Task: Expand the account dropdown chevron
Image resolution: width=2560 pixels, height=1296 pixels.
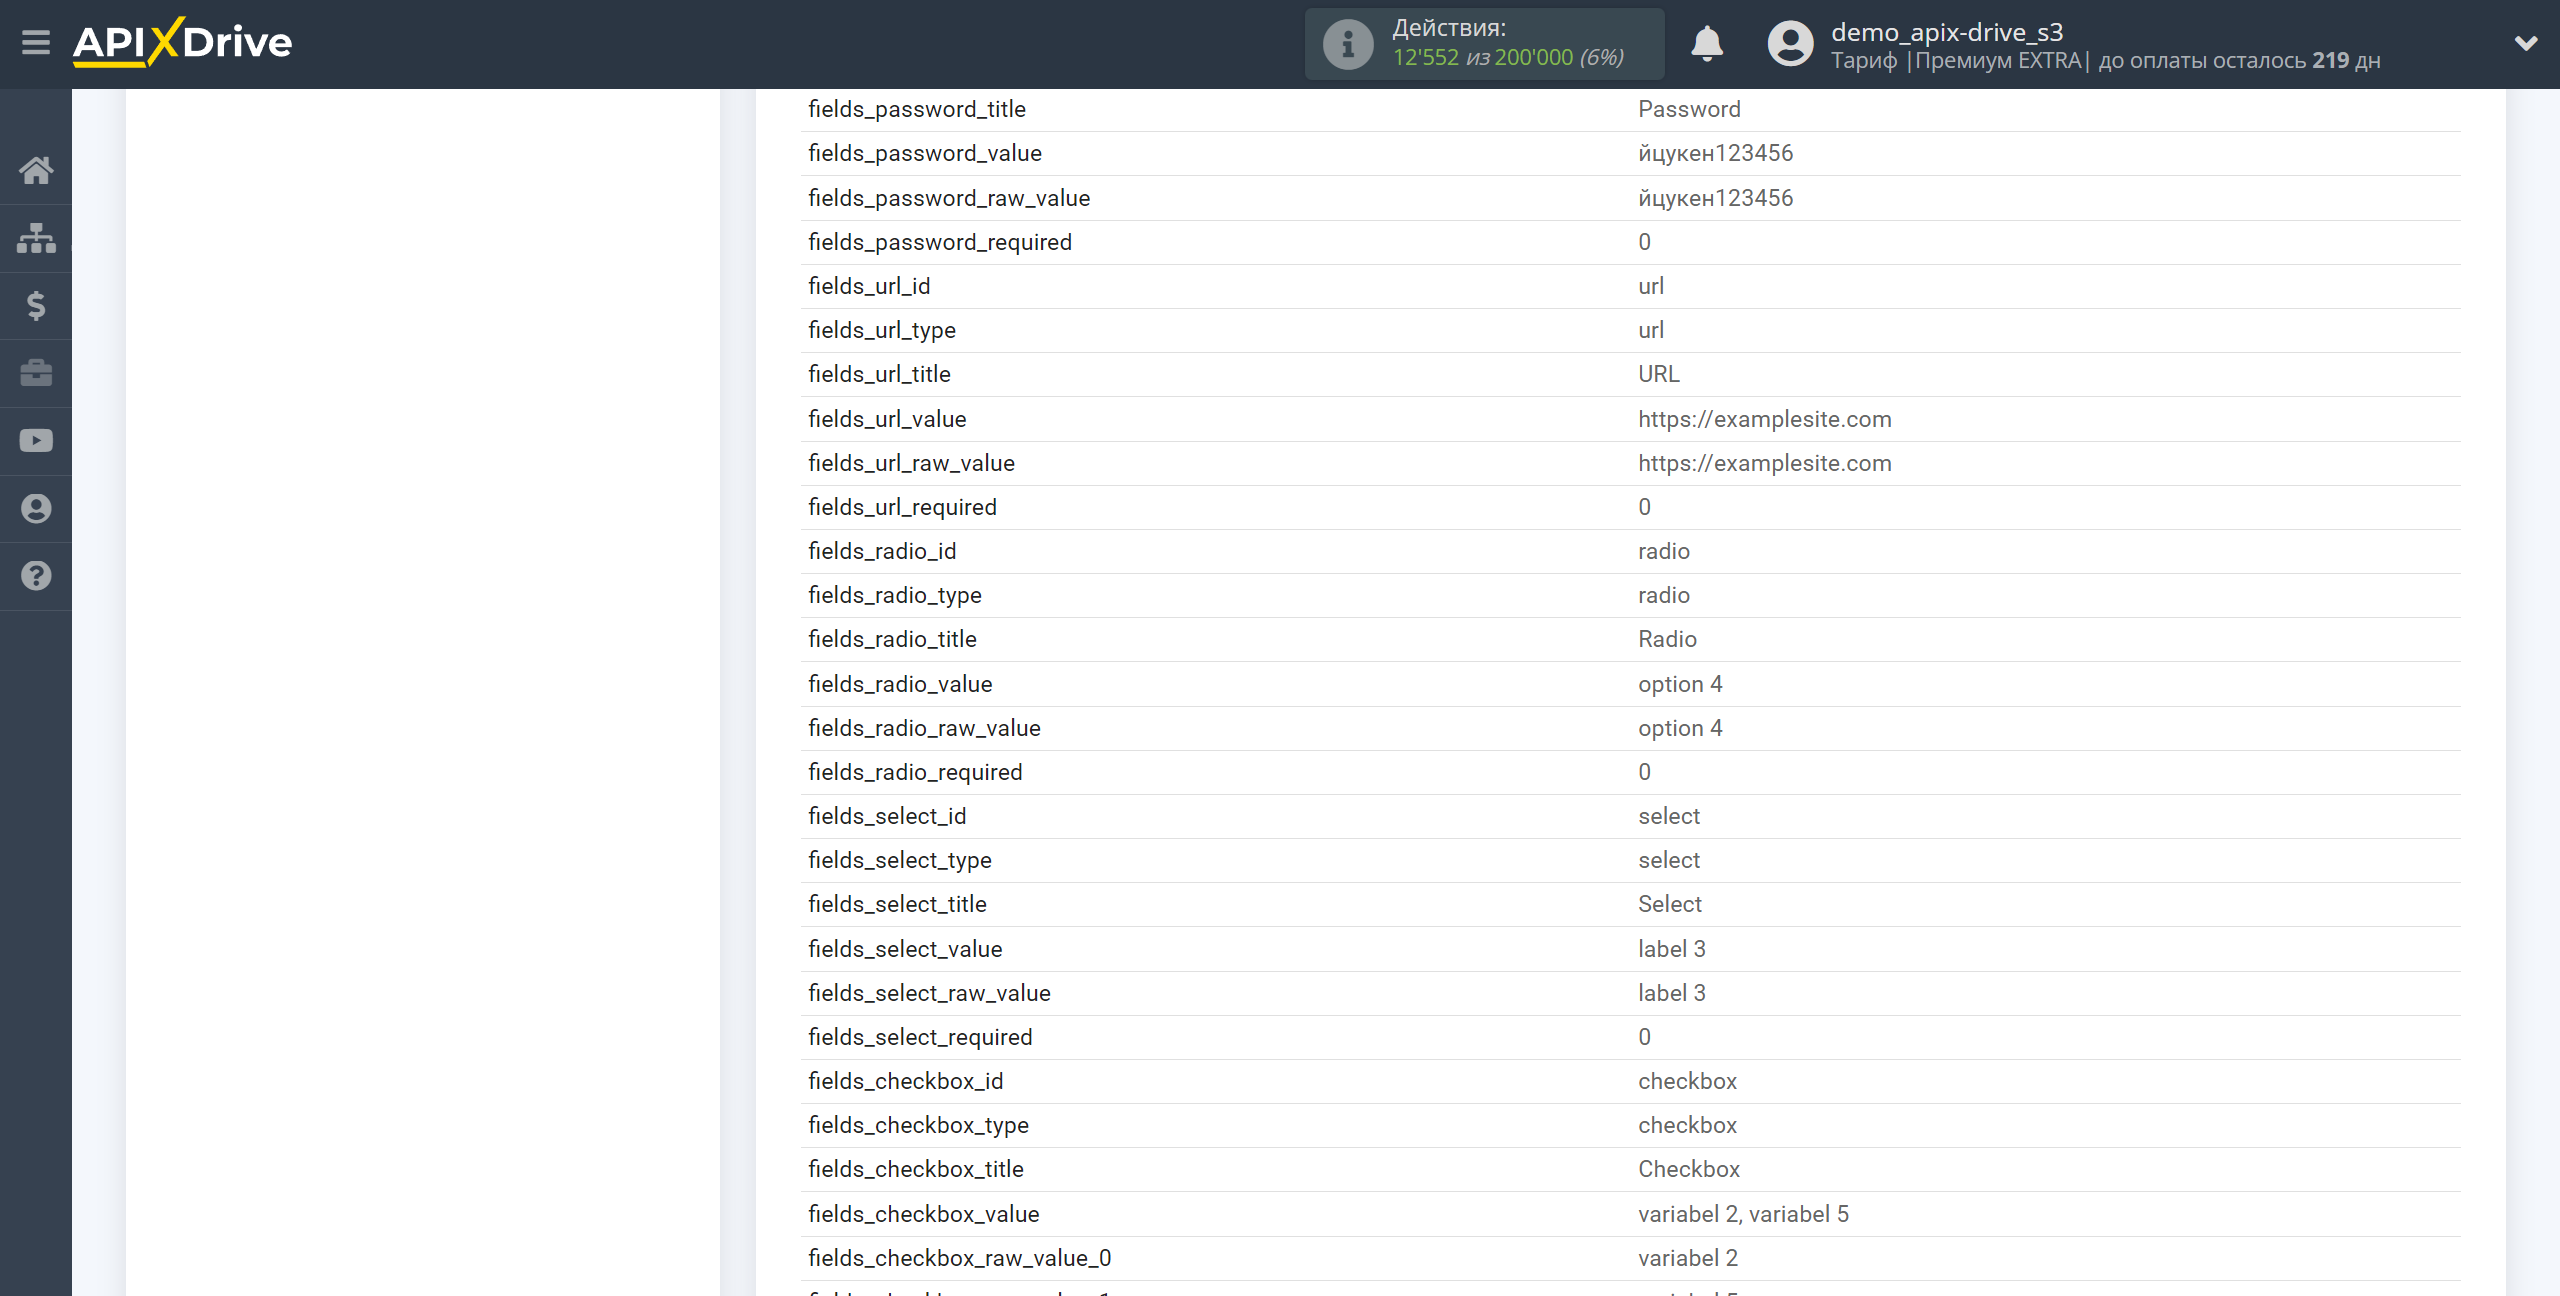Action: pos(2526,43)
